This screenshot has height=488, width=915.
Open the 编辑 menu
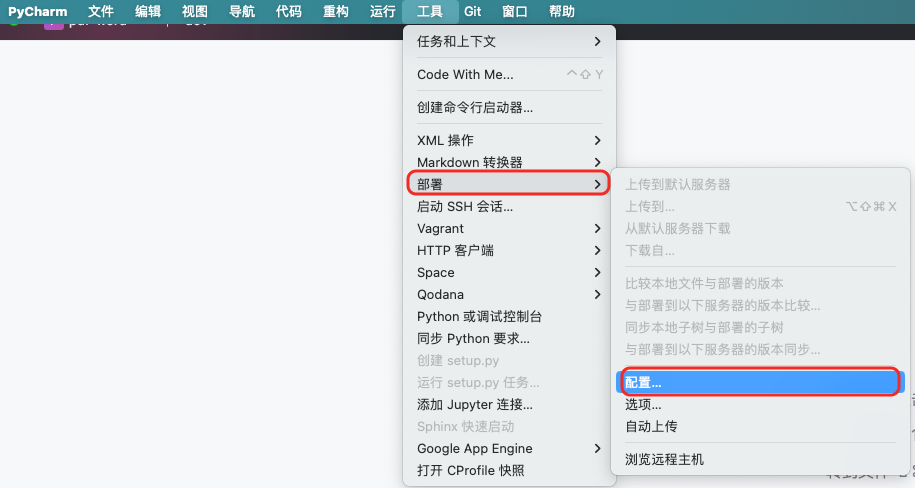pyautogui.click(x=148, y=11)
